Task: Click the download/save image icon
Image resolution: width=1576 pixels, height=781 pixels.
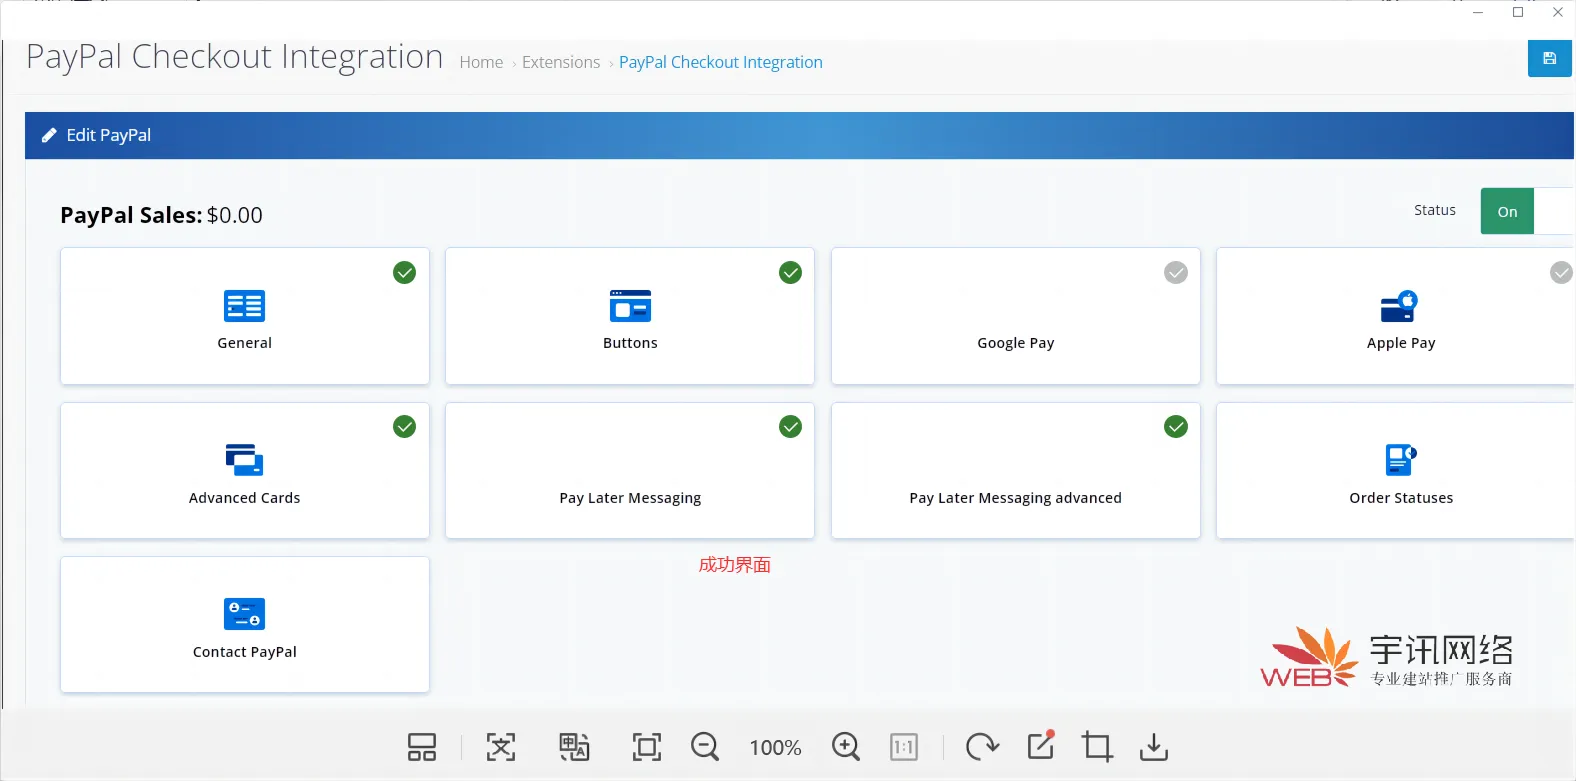Action: [x=1154, y=747]
